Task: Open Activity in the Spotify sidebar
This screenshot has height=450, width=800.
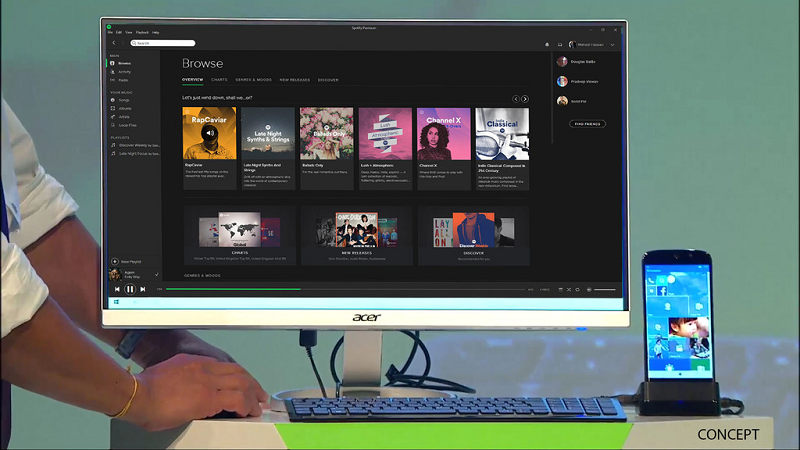Action: click(124, 72)
